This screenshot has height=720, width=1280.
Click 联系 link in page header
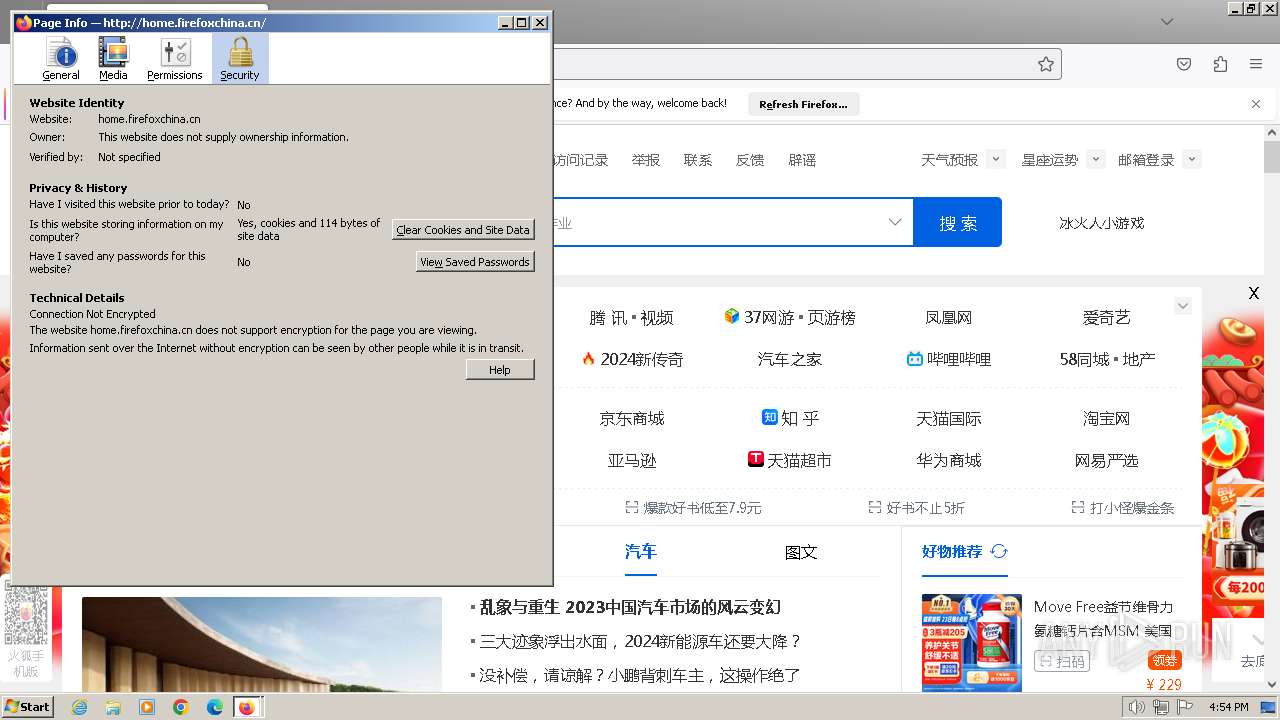tap(698, 160)
